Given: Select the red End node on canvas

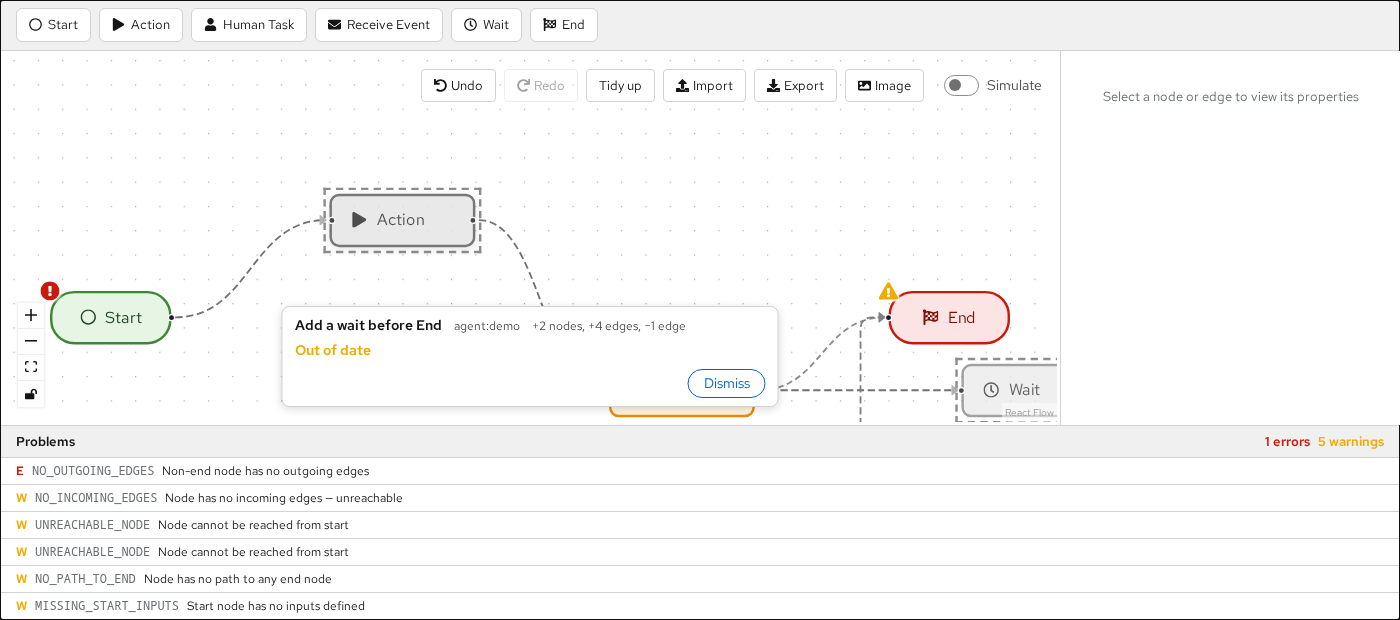Looking at the screenshot, I should pos(949,318).
